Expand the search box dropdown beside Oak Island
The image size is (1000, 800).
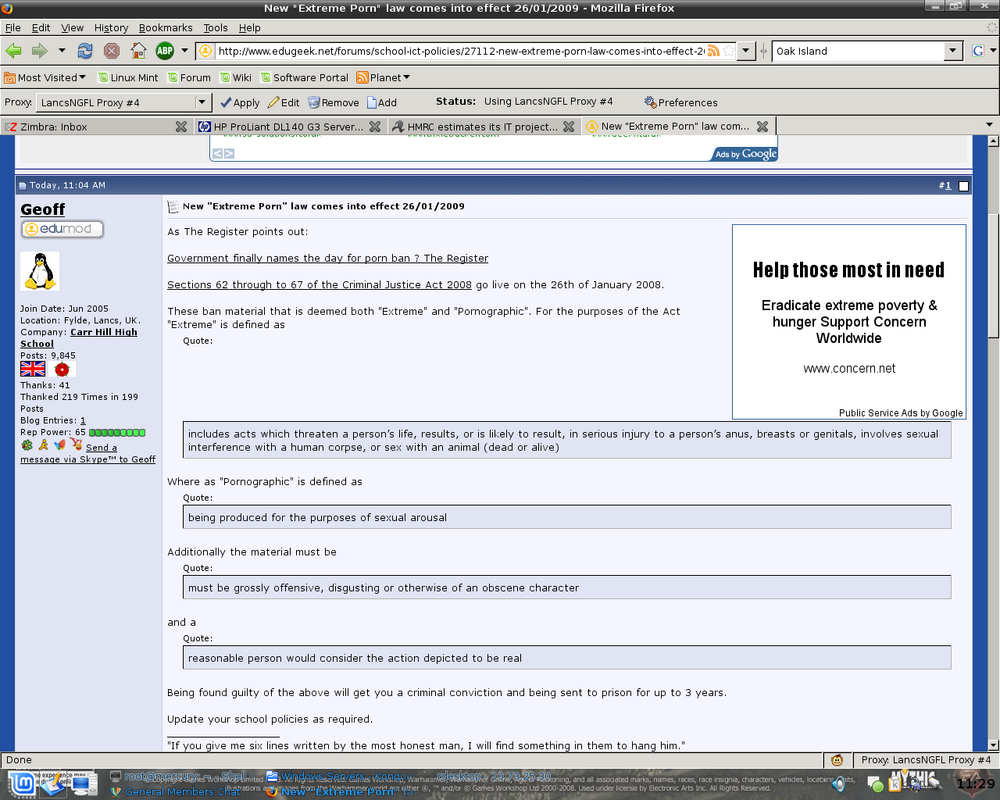click(953, 51)
